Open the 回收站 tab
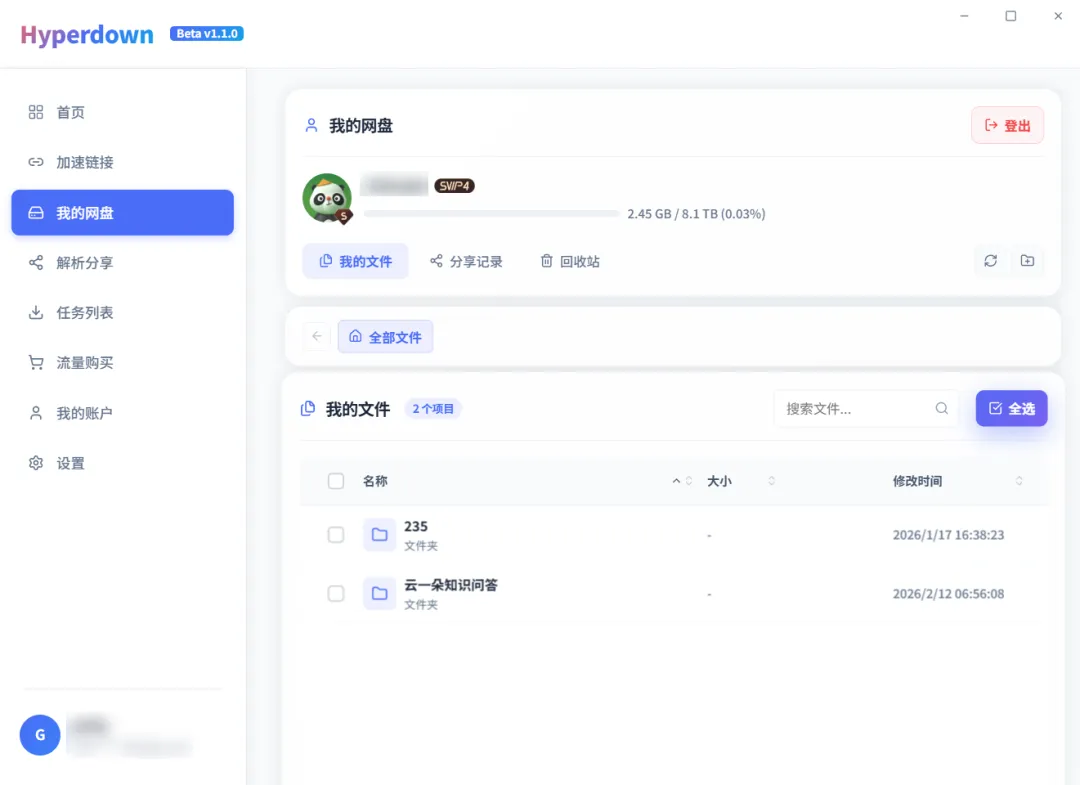This screenshot has width=1080, height=785. click(570, 262)
